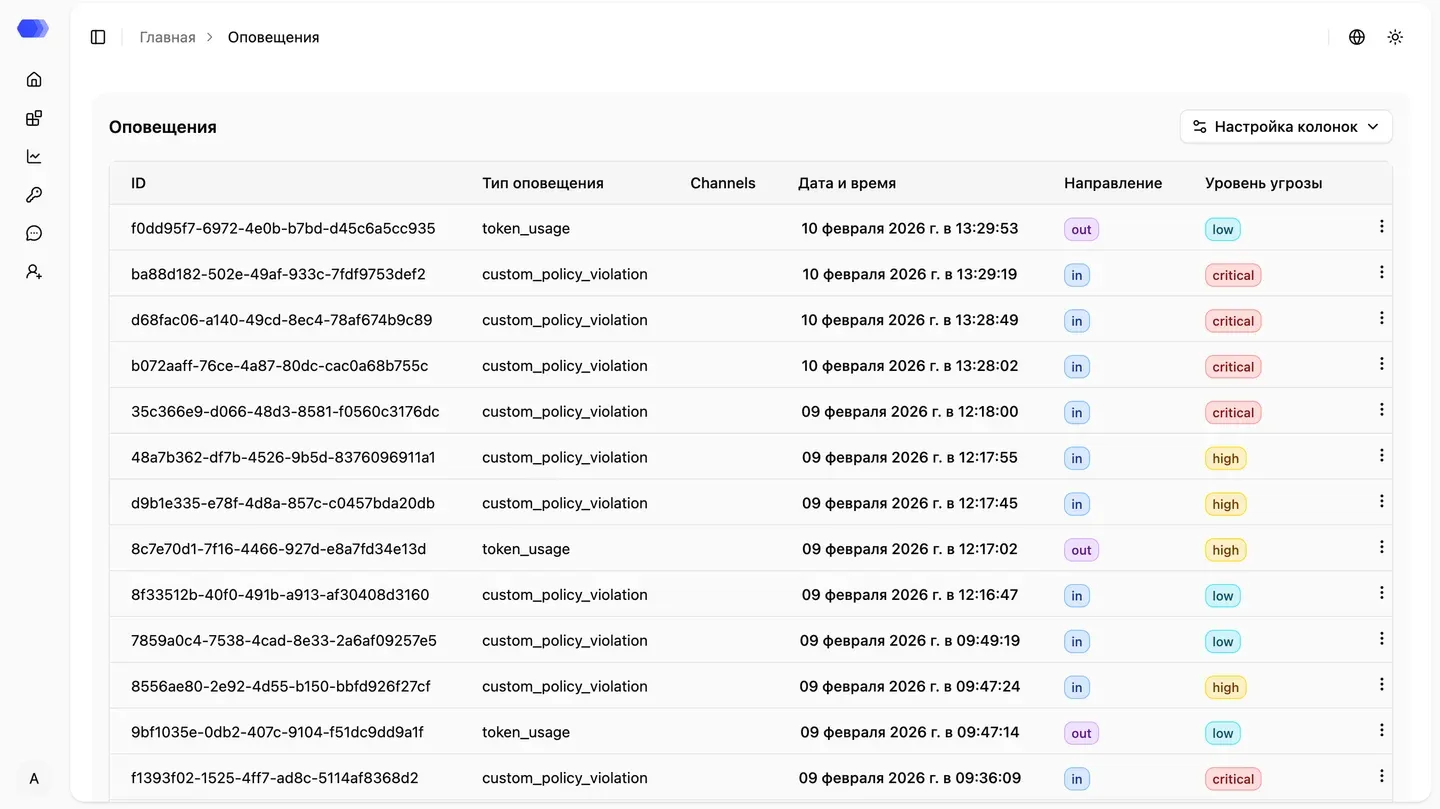The height and width of the screenshot is (809, 1440).
Task: Click date '09 февраля 2026 г. в 12:16:47'
Action: click(910, 595)
